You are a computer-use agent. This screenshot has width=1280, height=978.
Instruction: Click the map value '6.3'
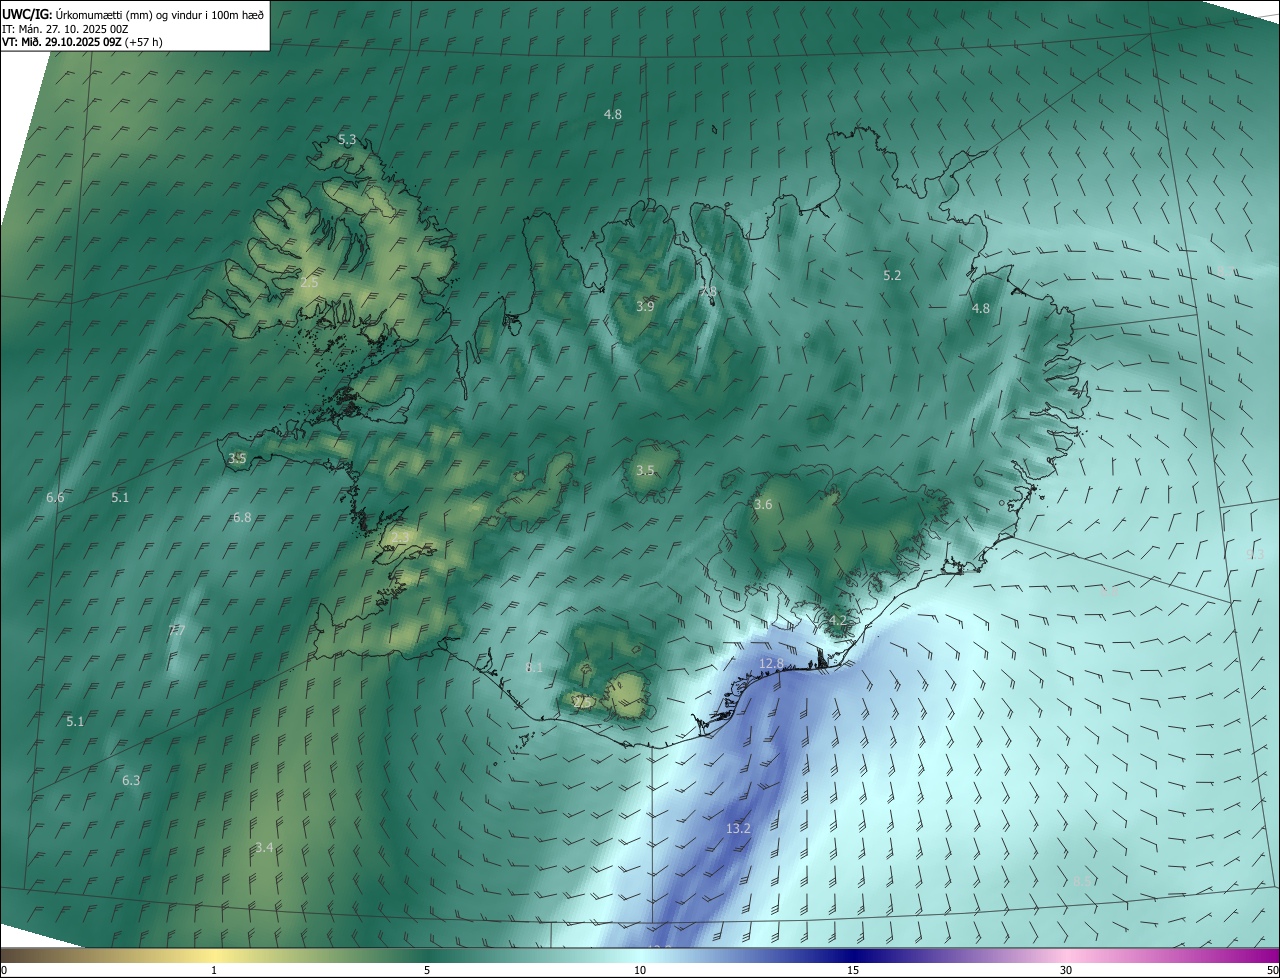pos(131,780)
